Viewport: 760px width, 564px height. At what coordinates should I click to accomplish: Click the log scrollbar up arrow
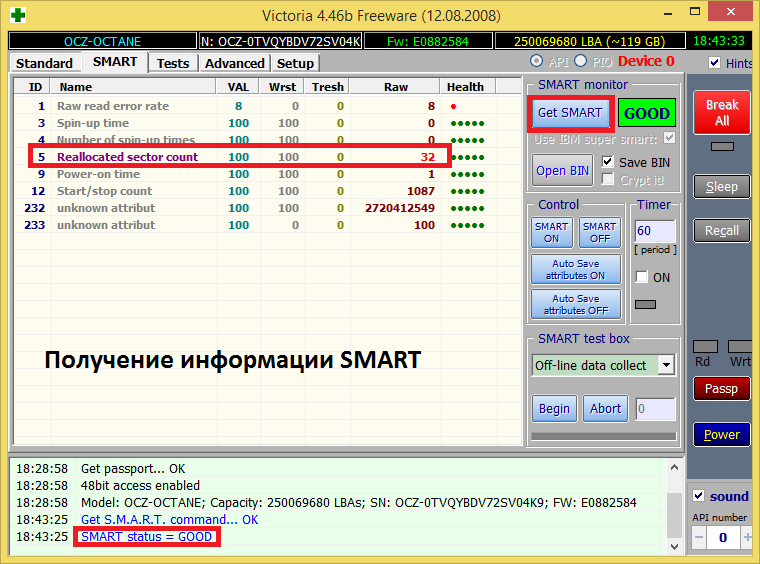(674, 468)
